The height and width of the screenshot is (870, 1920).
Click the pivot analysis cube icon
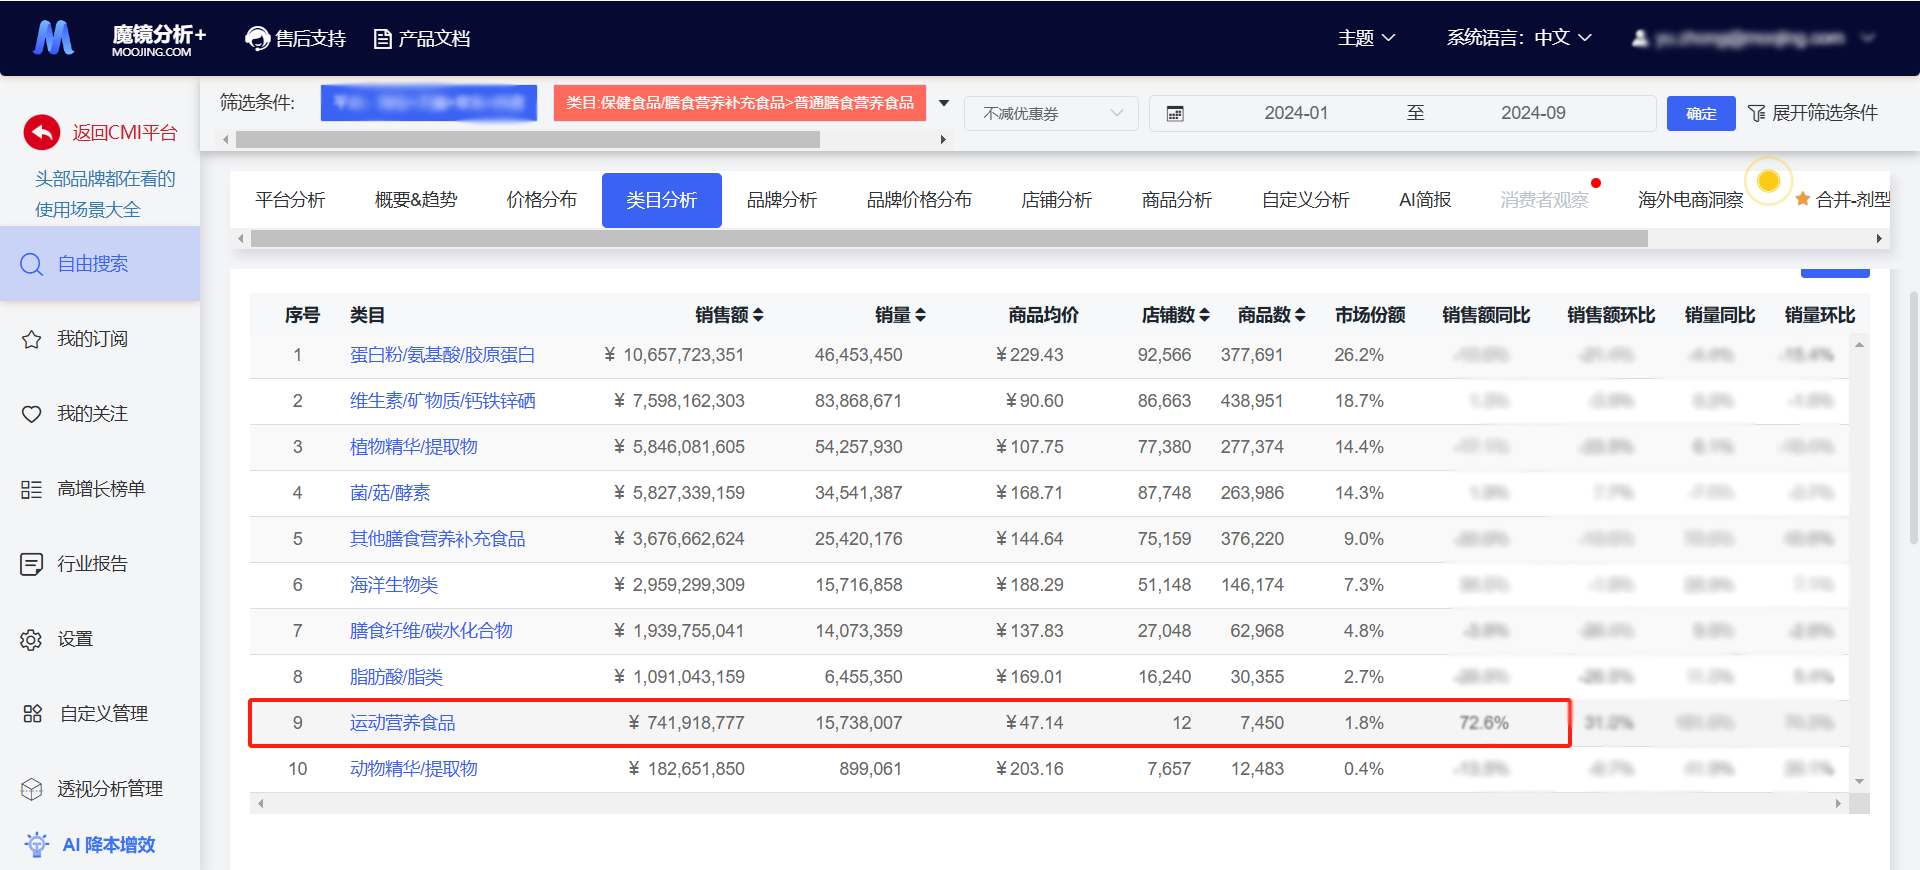coord(32,789)
